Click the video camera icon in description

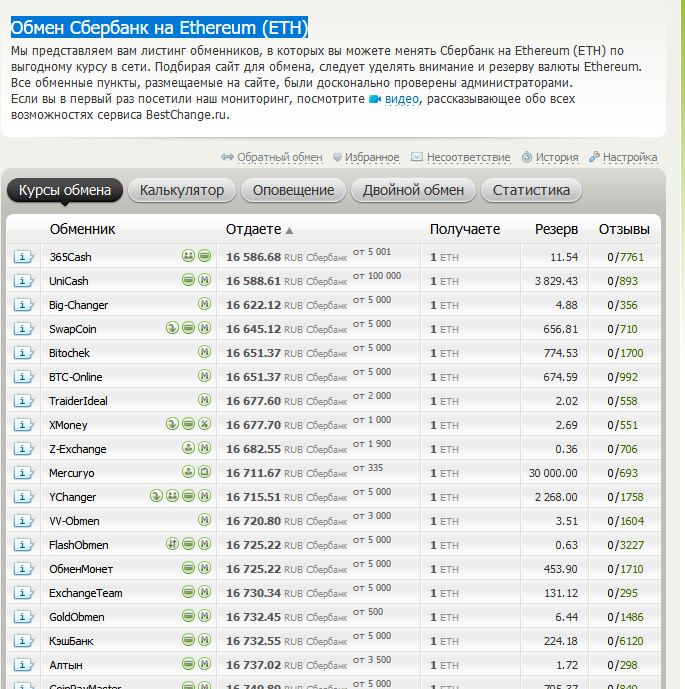pyautogui.click(x=375, y=100)
